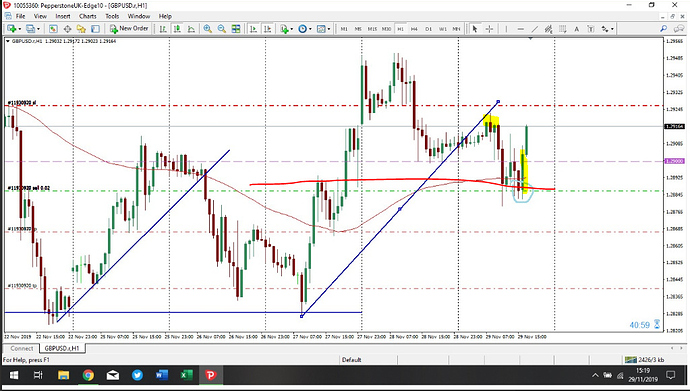This screenshot has width=690, height=391.
Task: Open the periodicity clock dropdown arrow
Action: (x=310, y=29)
